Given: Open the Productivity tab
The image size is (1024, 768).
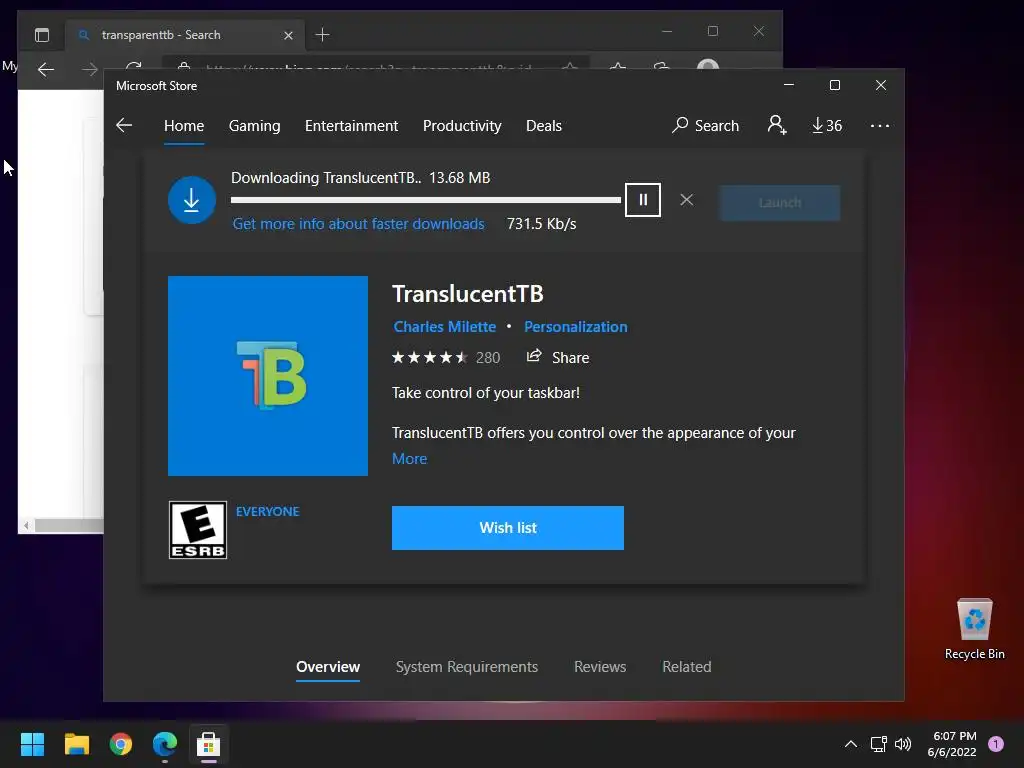Looking at the screenshot, I should tap(462, 125).
